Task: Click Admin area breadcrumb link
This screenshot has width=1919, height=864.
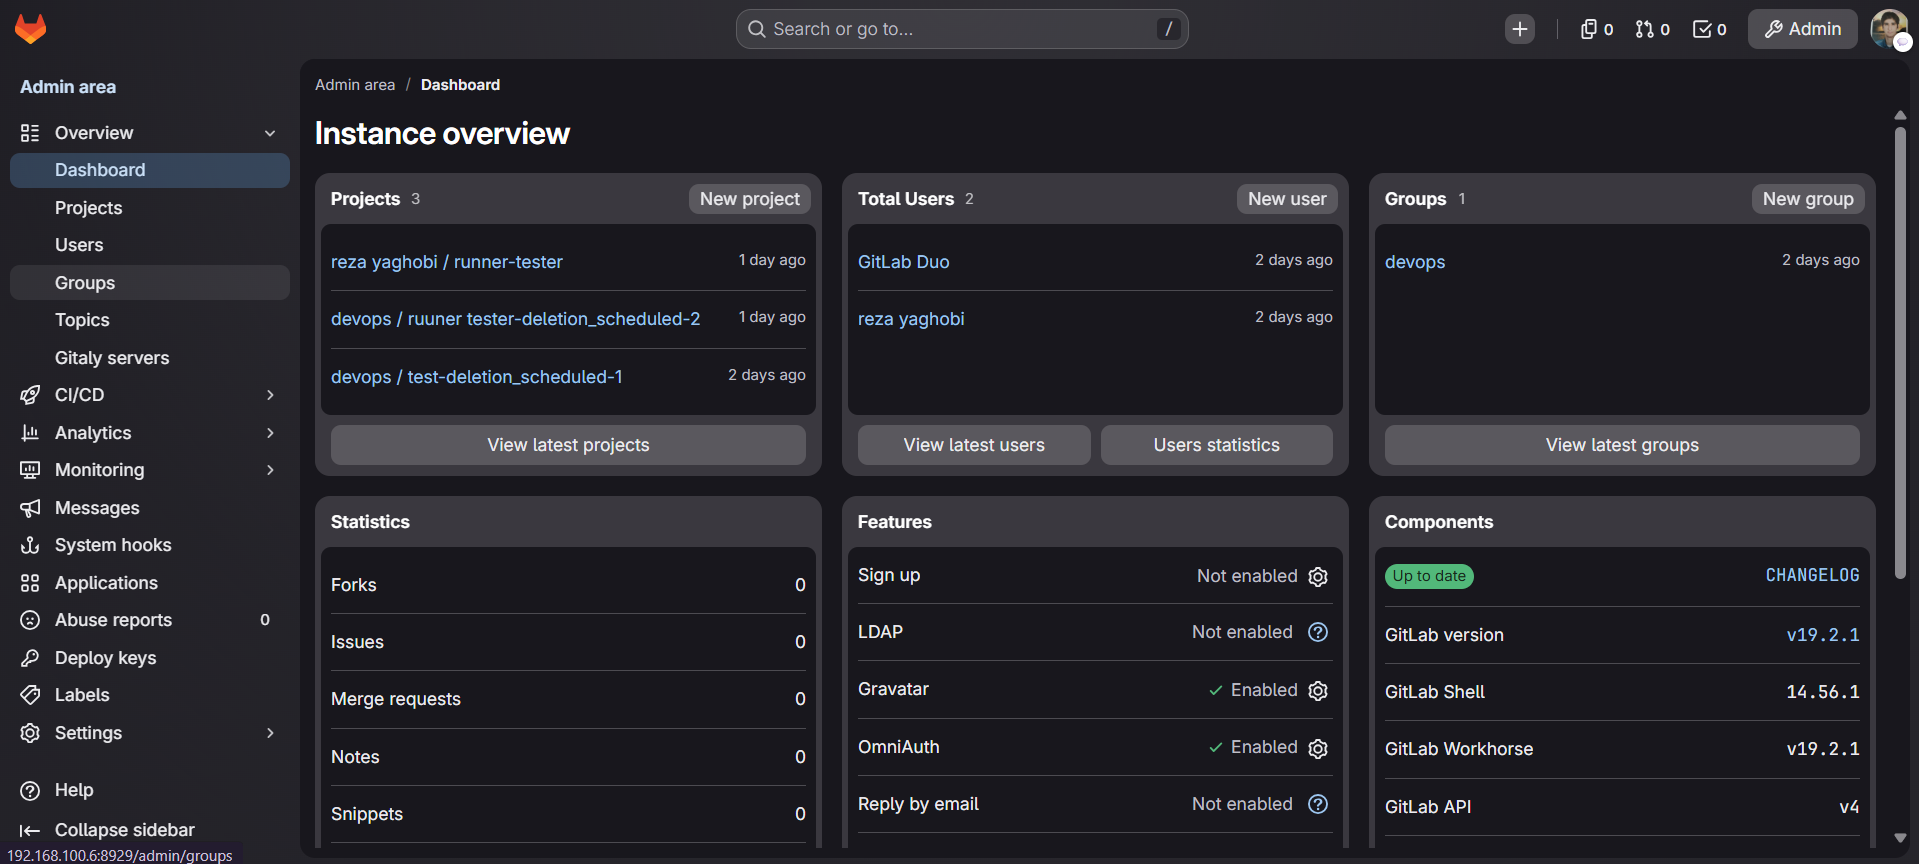Action: (x=355, y=85)
